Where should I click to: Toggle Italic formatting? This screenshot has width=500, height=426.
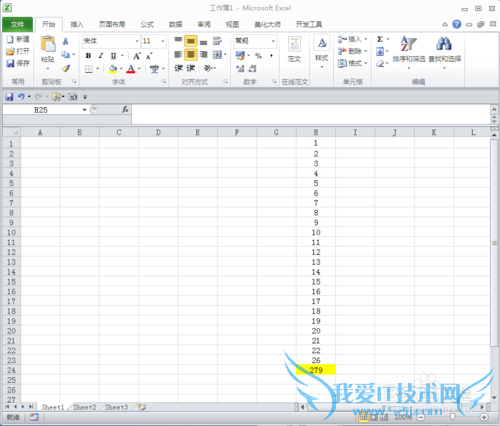[101, 56]
